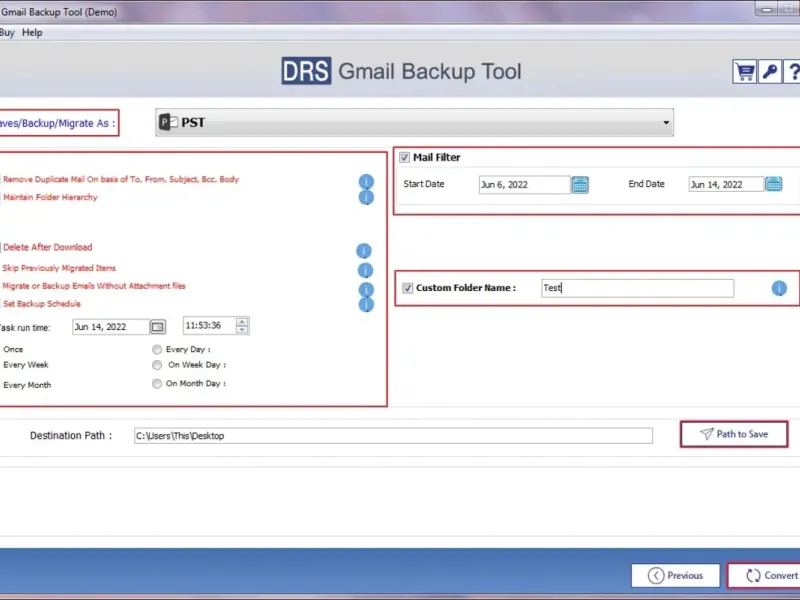Click Delete After Download option text
The image size is (800, 600).
[47, 247]
